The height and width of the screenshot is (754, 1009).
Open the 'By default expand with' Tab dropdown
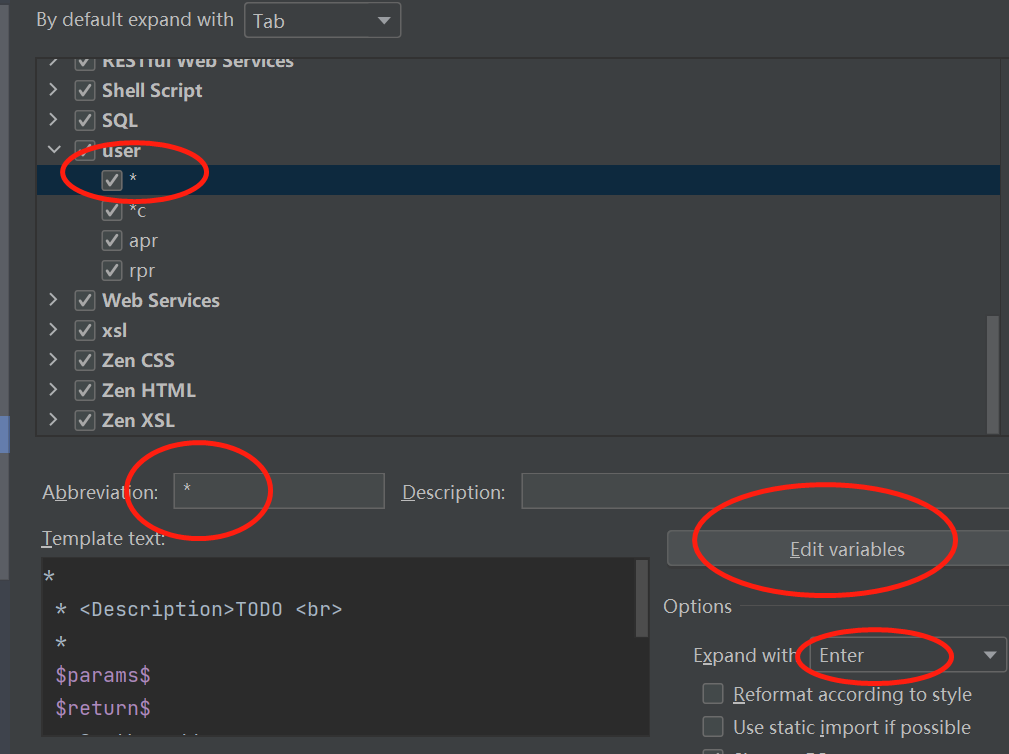tap(322, 21)
